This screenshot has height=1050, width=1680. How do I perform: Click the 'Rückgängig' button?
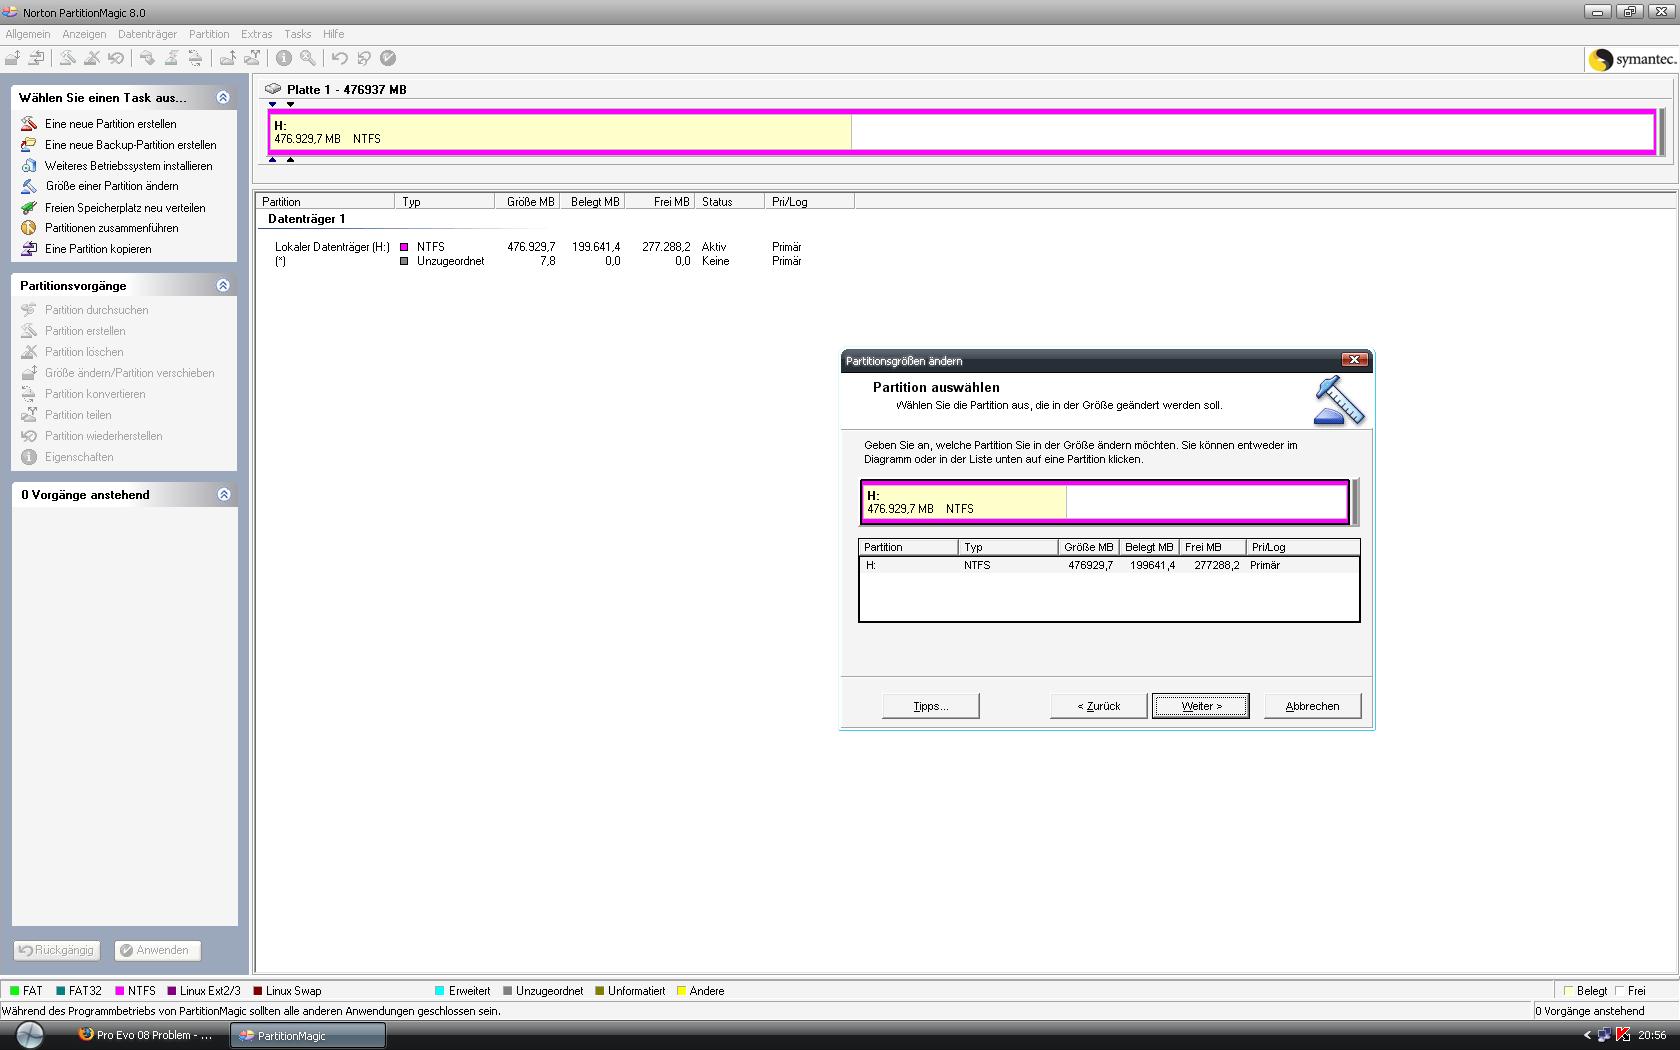pos(56,950)
